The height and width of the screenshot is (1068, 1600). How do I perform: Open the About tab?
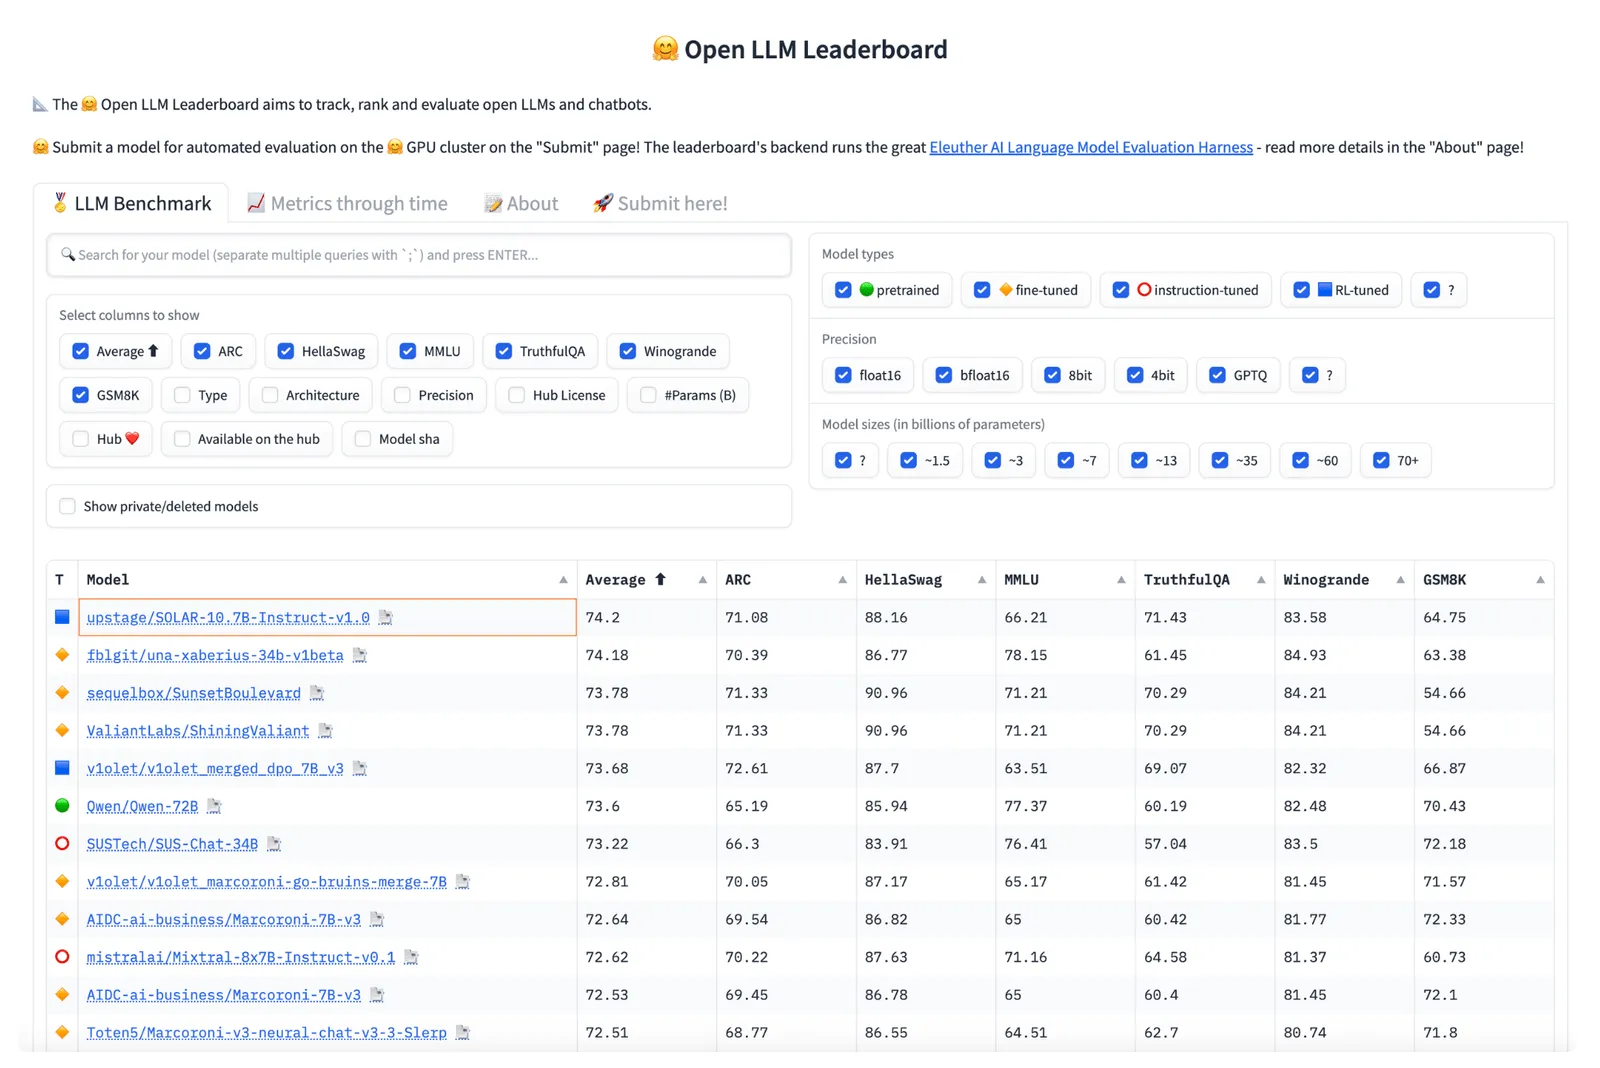[x=521, y=203]
